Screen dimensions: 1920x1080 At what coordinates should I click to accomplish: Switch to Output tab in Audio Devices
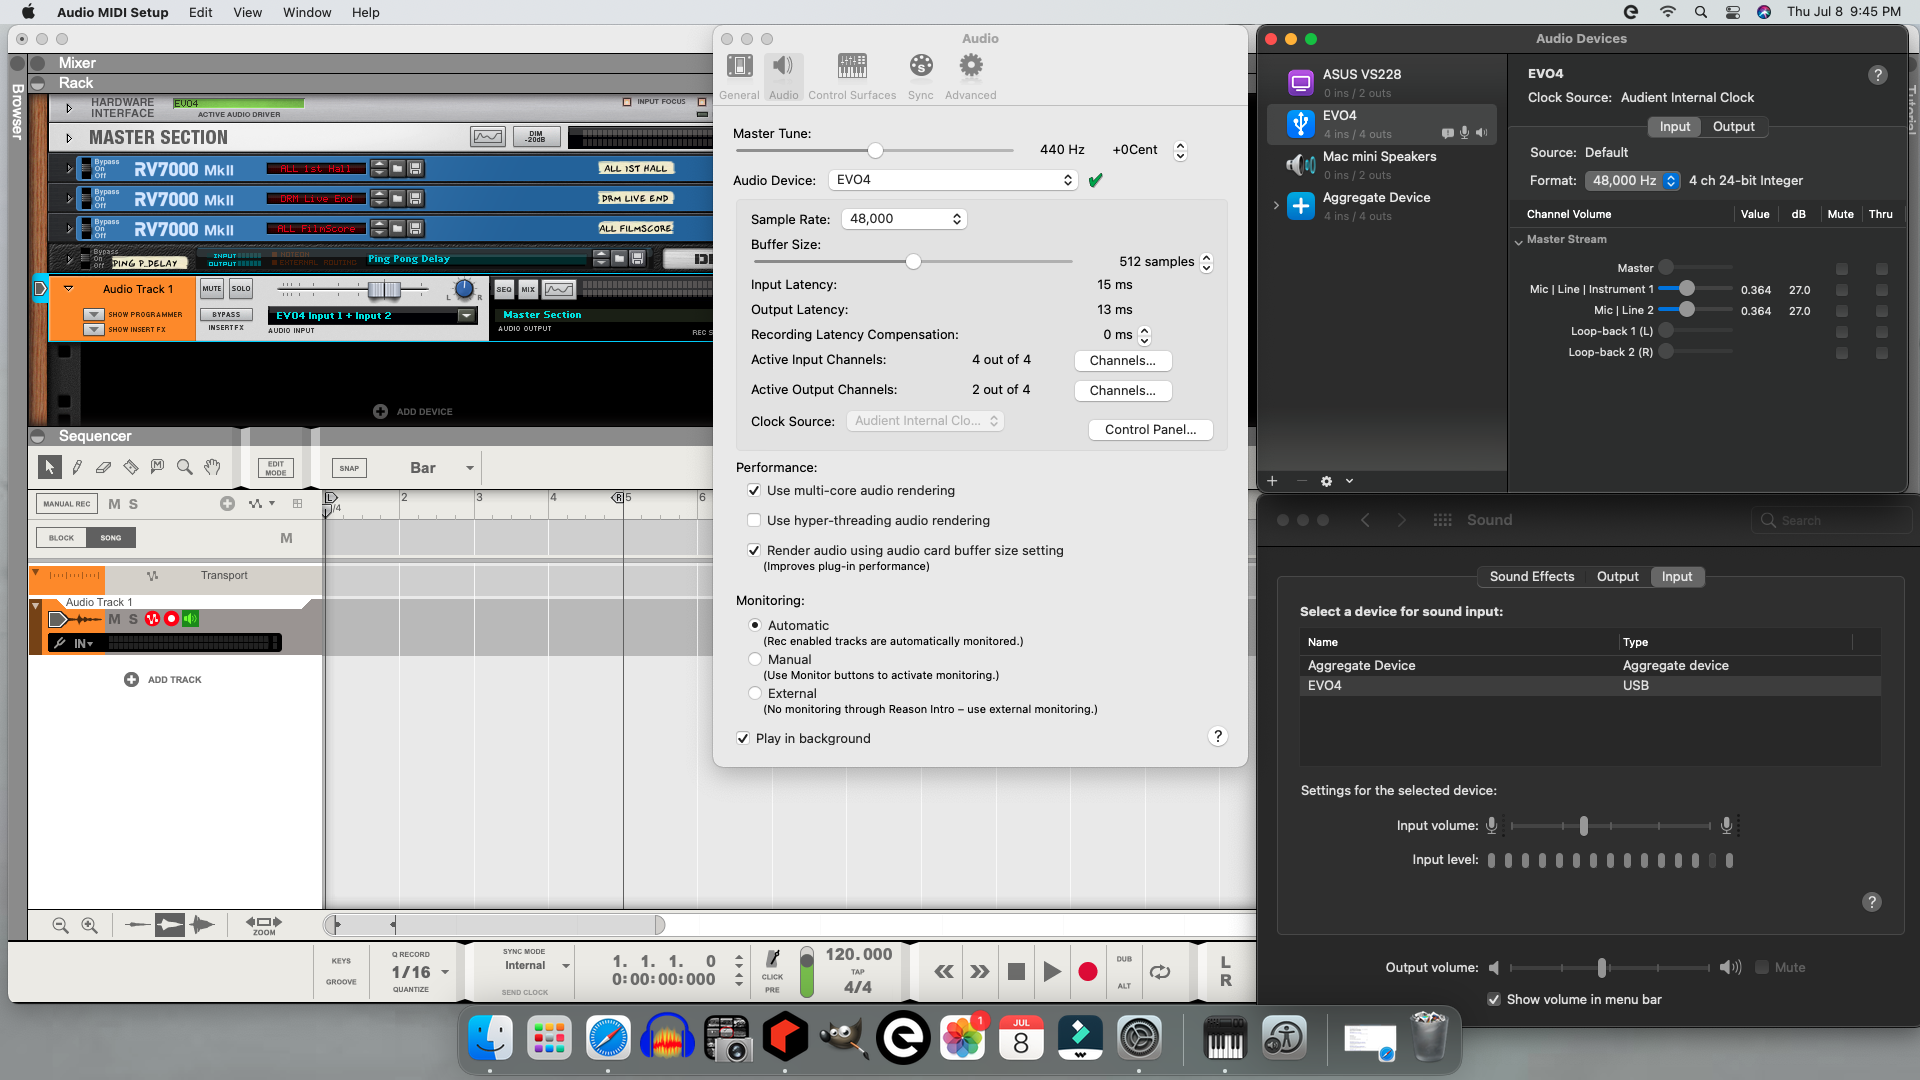pos(1733,127)
